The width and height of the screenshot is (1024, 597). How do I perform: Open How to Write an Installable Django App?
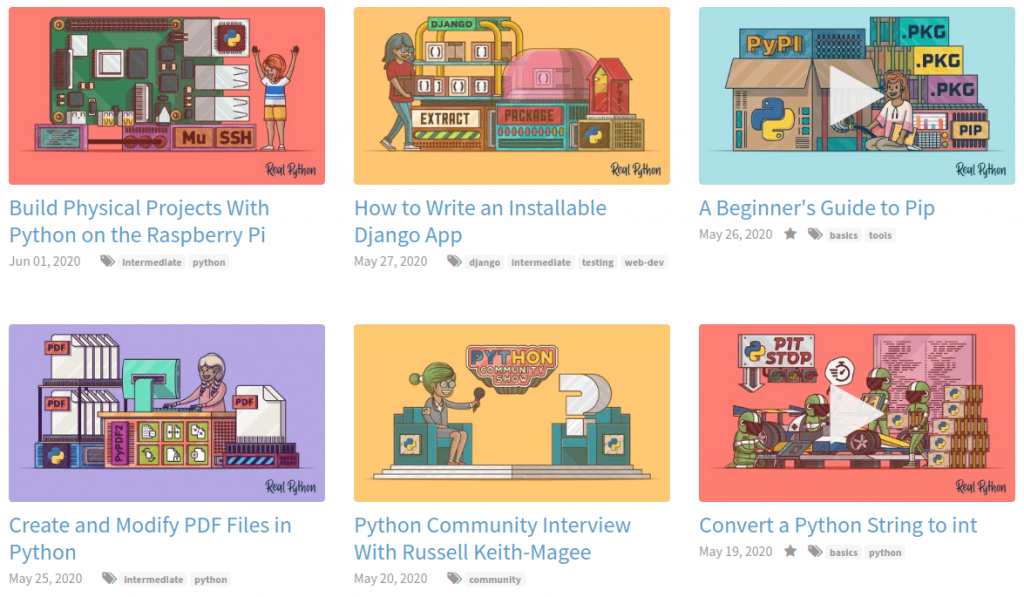[480, 222]
